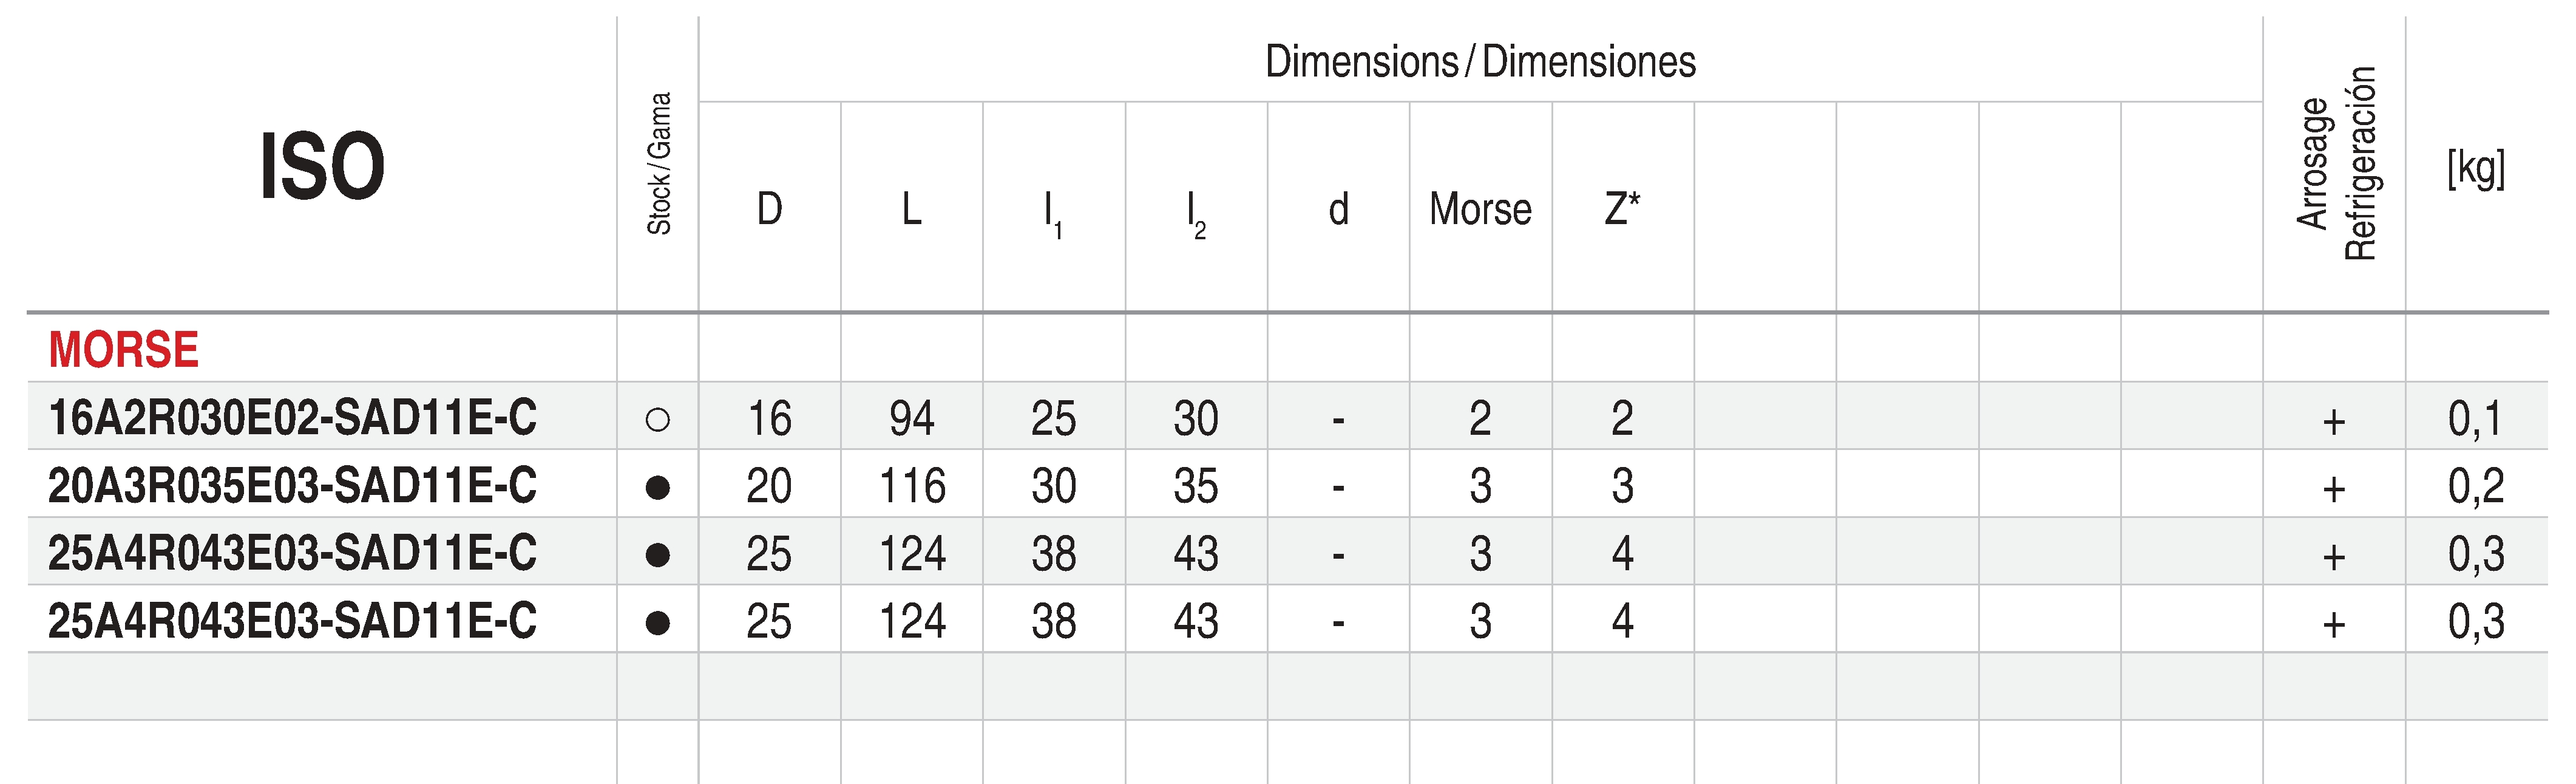
Task: Click the Dimensions/Dimensiones header
Action: [1480, 62]
